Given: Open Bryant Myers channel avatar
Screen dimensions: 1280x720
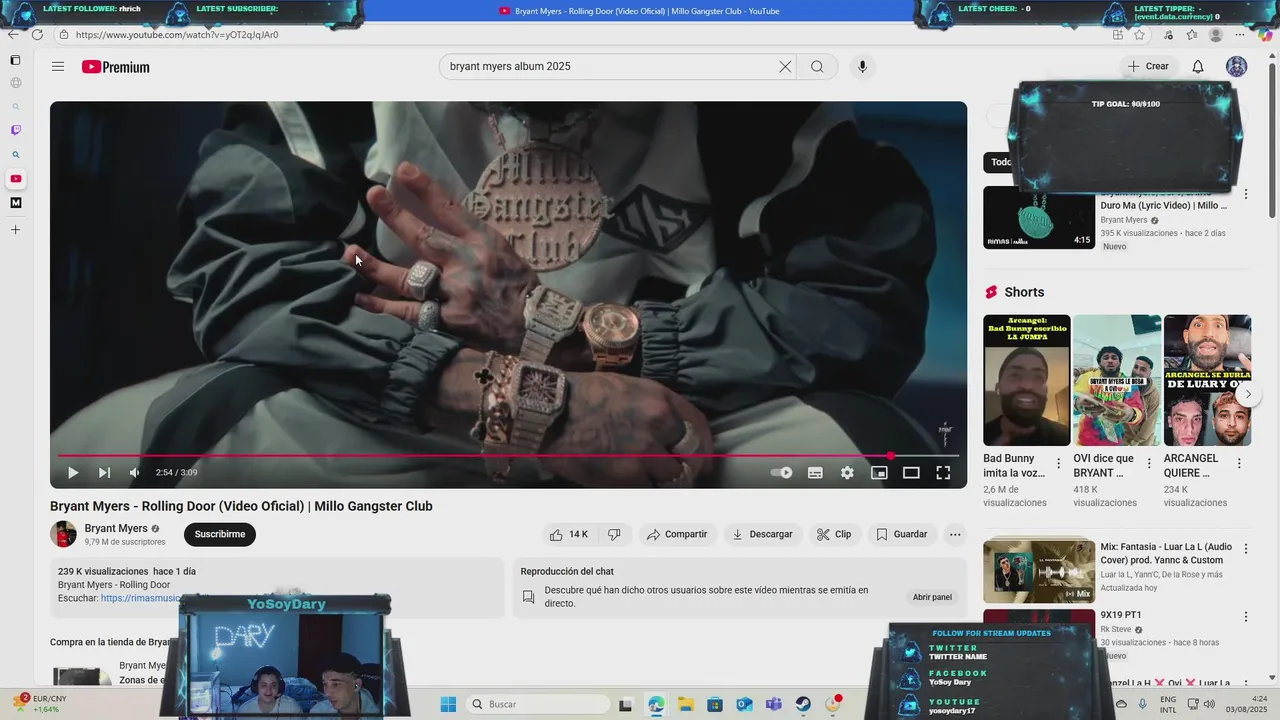Looking at the screenshot, I should [x=64, y=534].
